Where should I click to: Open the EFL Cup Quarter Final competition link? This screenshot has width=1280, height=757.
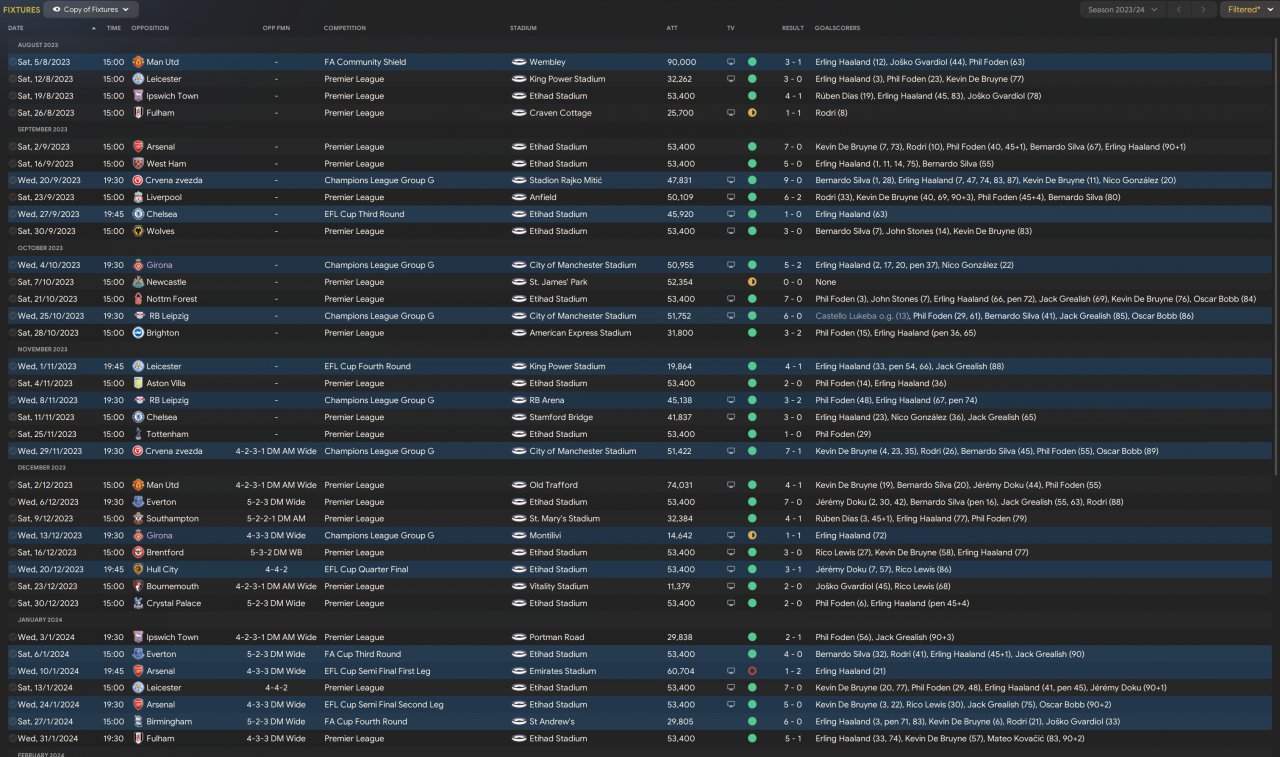(366, 570)
